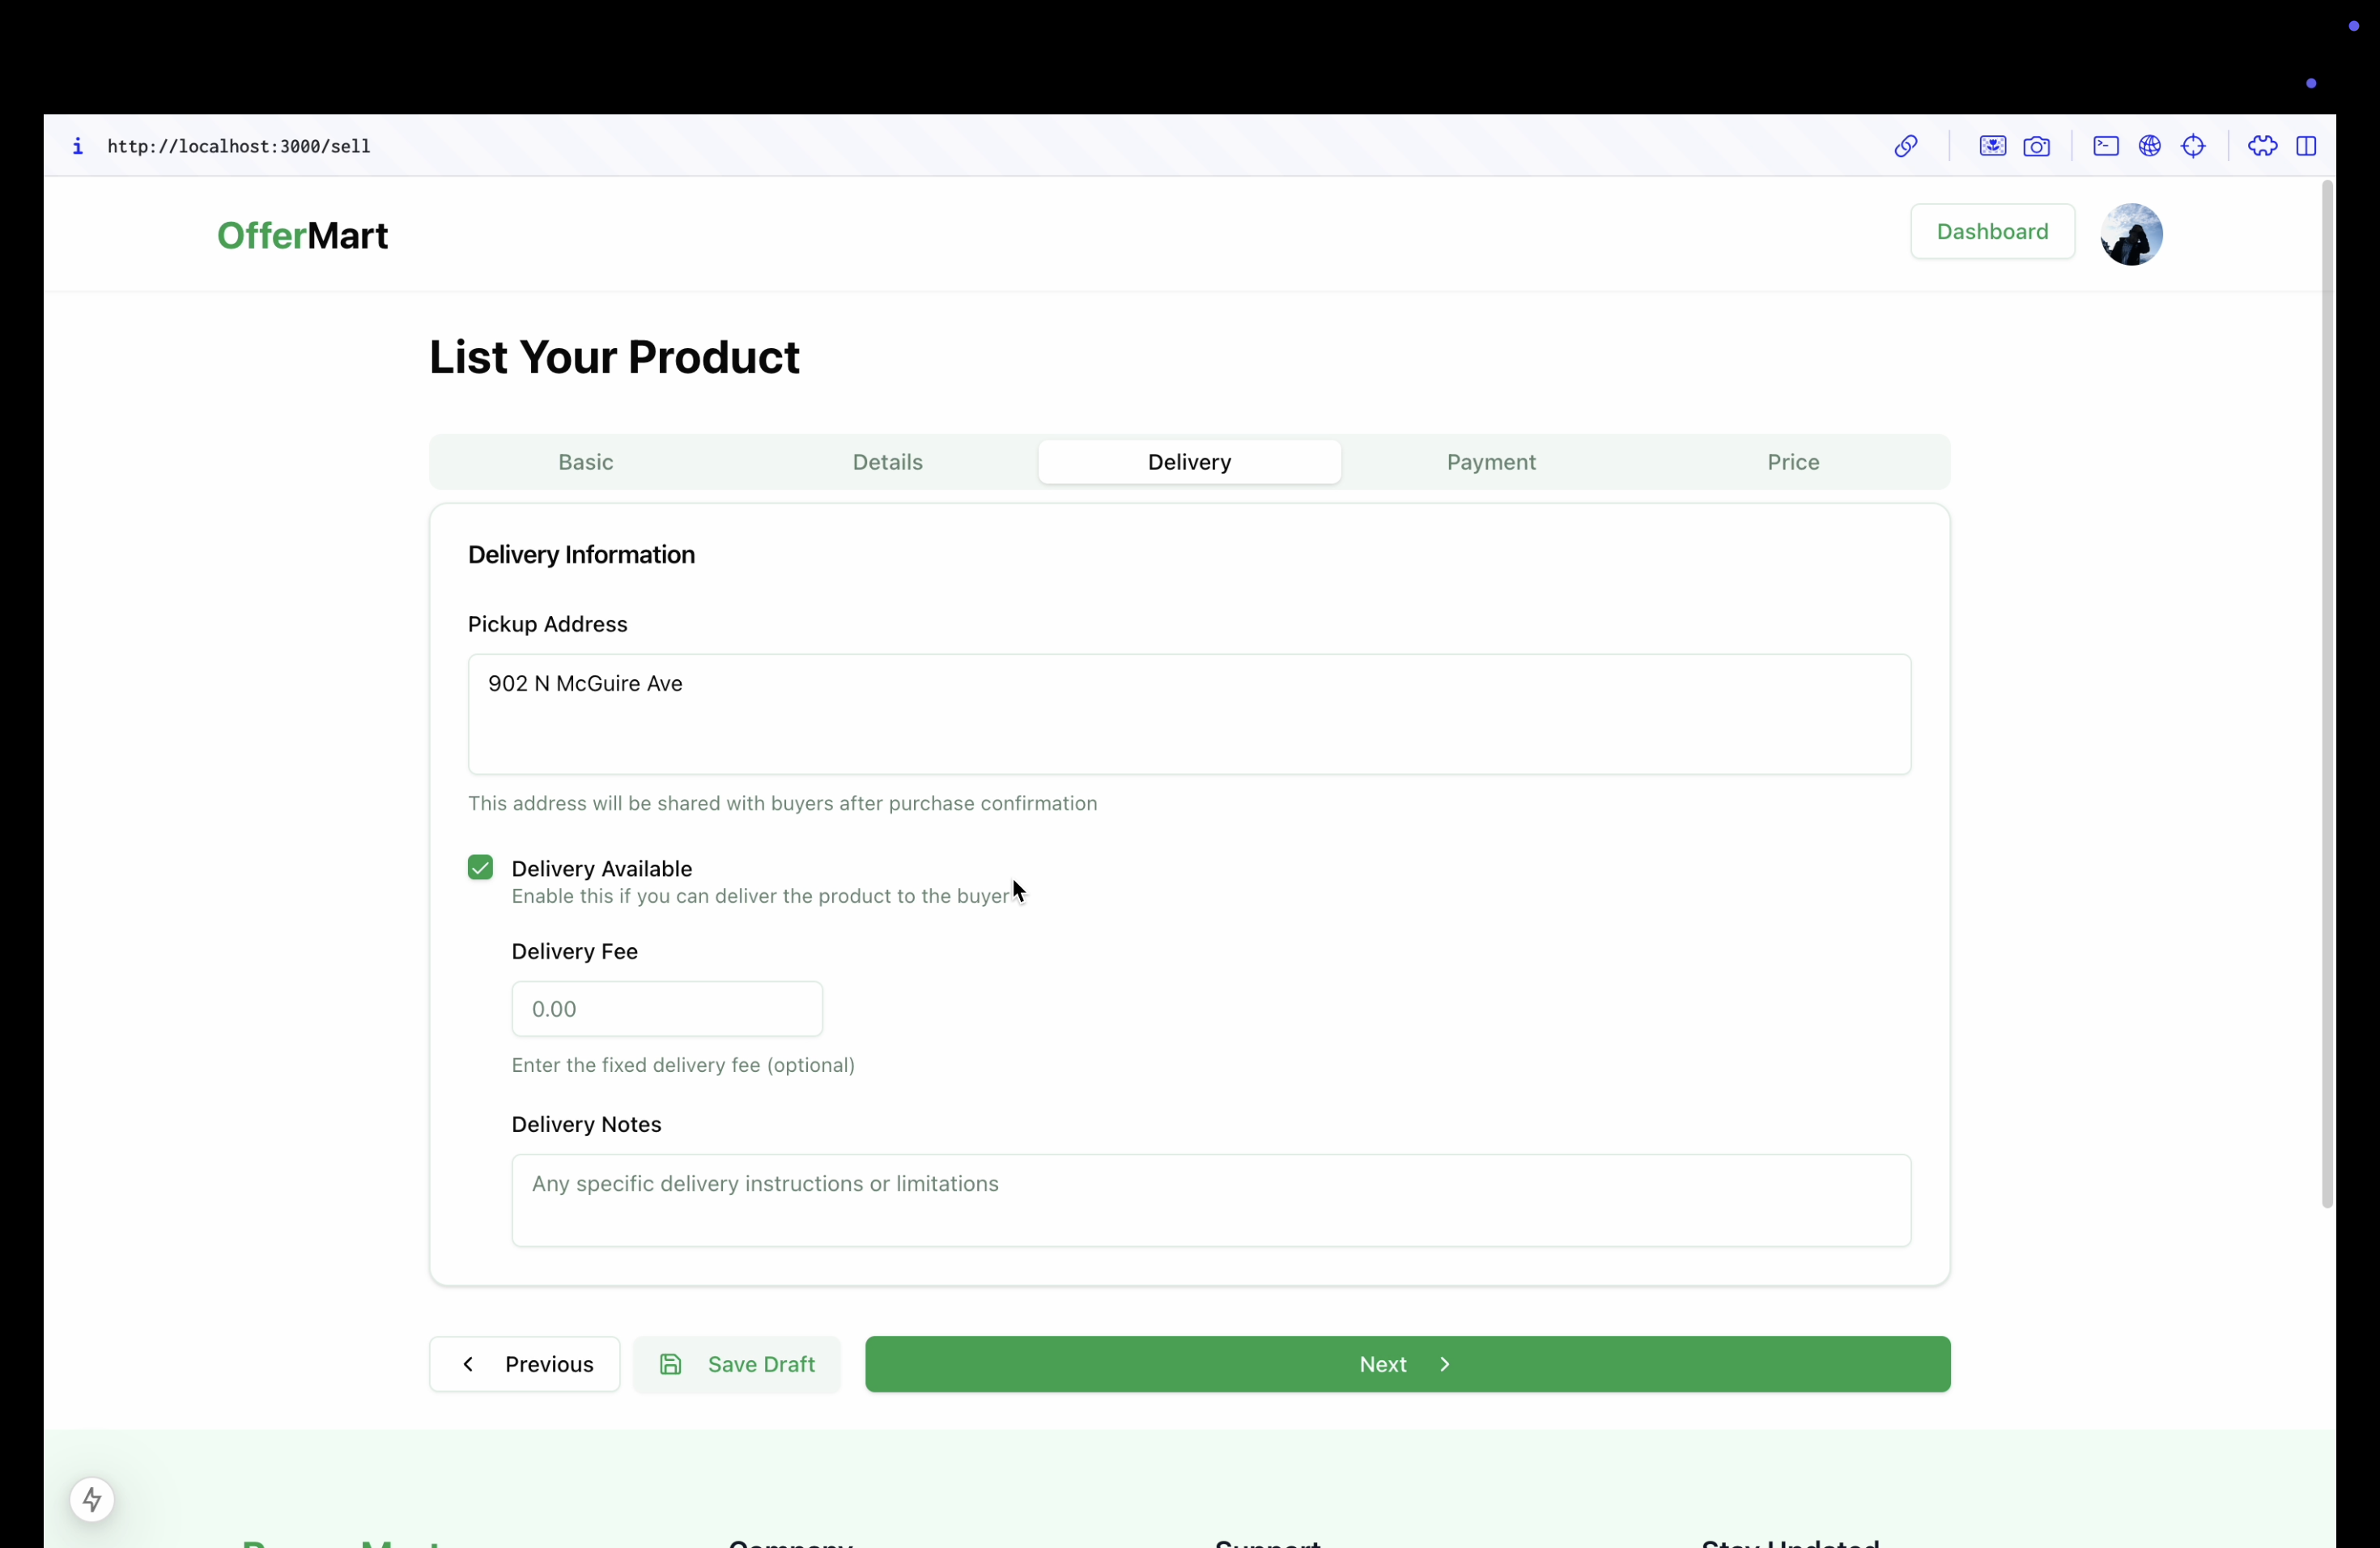Screen dimensions: 2380x1548
Task: Click the Next button
Action: 1407,1364
